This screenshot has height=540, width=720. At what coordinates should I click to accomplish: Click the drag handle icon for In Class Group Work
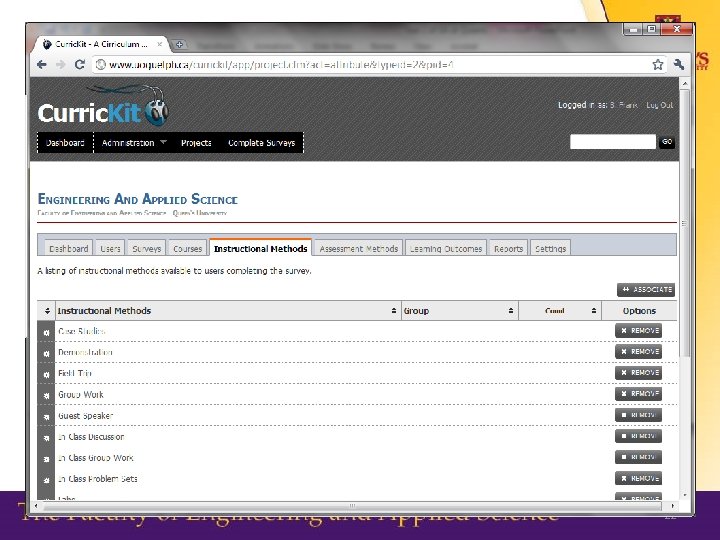[x=46, y=459]
